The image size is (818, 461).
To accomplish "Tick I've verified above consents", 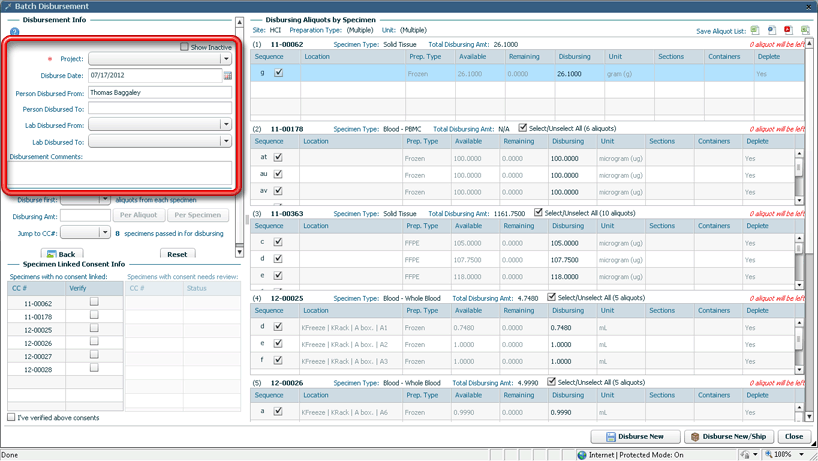I will pyautogui.click(x=11, y=417).
